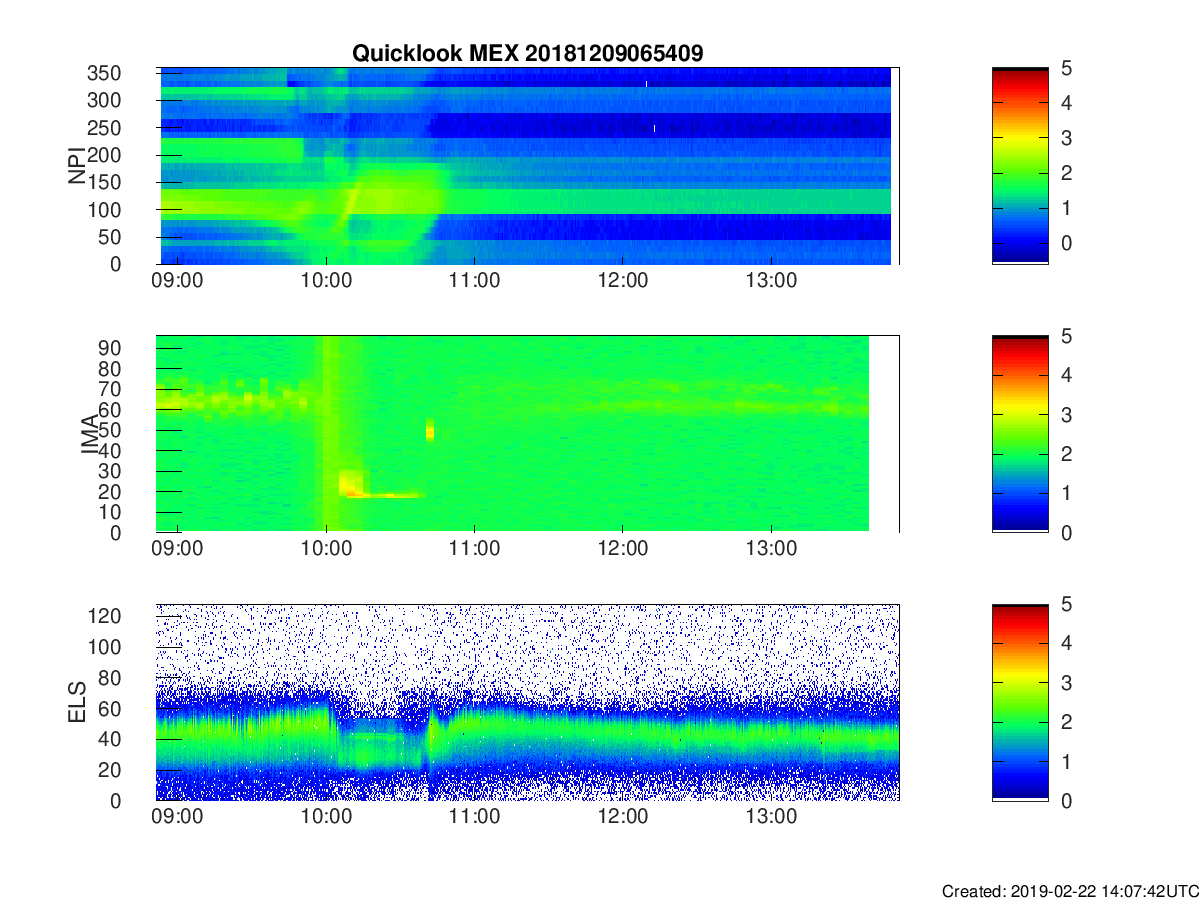Click the isolated yellow blob in IMA plot

pos(430,430)
